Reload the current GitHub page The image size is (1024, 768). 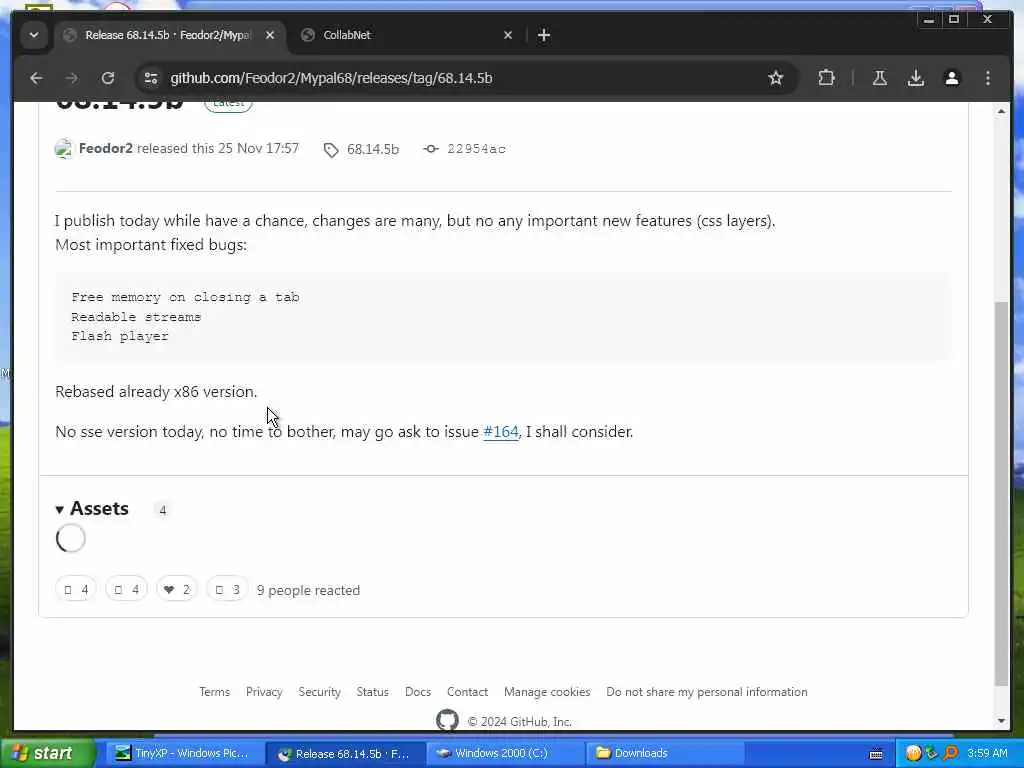pos(108,78)
